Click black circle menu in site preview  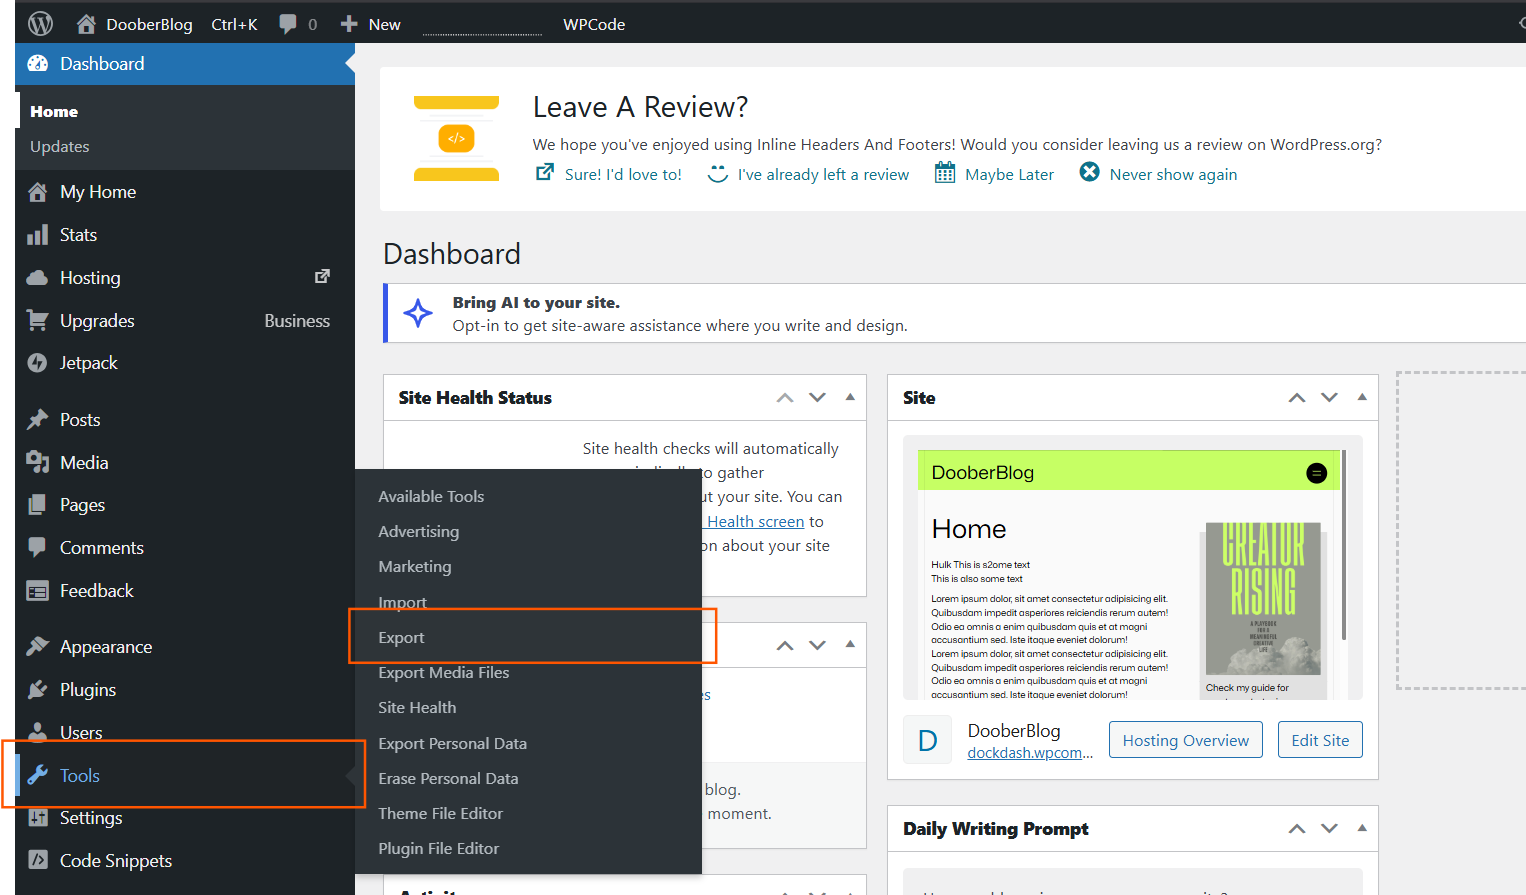pyautogui.click(x=1317, y=473)
